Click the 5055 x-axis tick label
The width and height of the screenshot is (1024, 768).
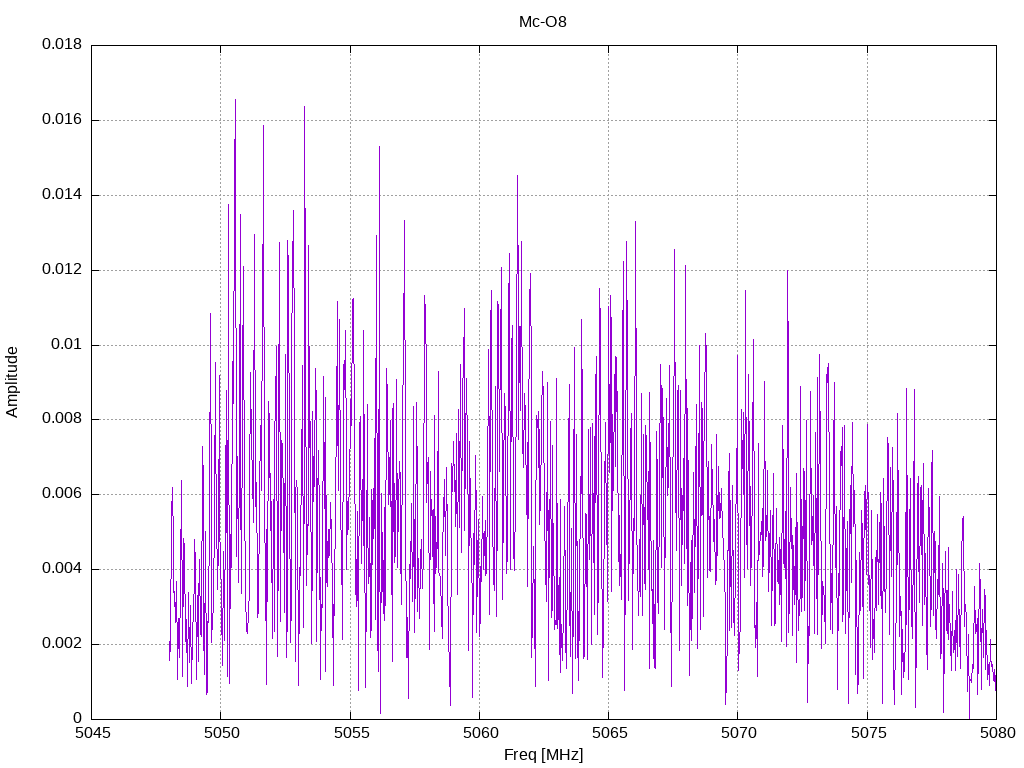350,733
